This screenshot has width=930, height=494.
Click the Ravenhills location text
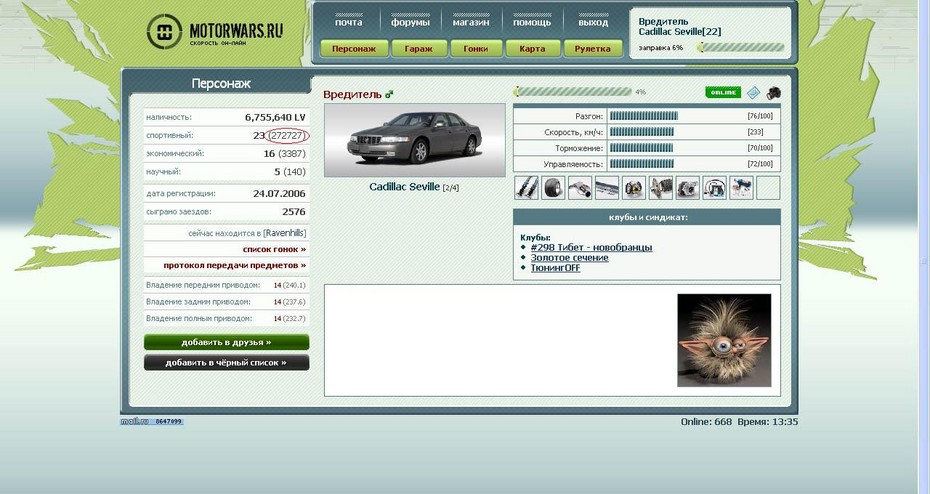(x=285, y=233)
